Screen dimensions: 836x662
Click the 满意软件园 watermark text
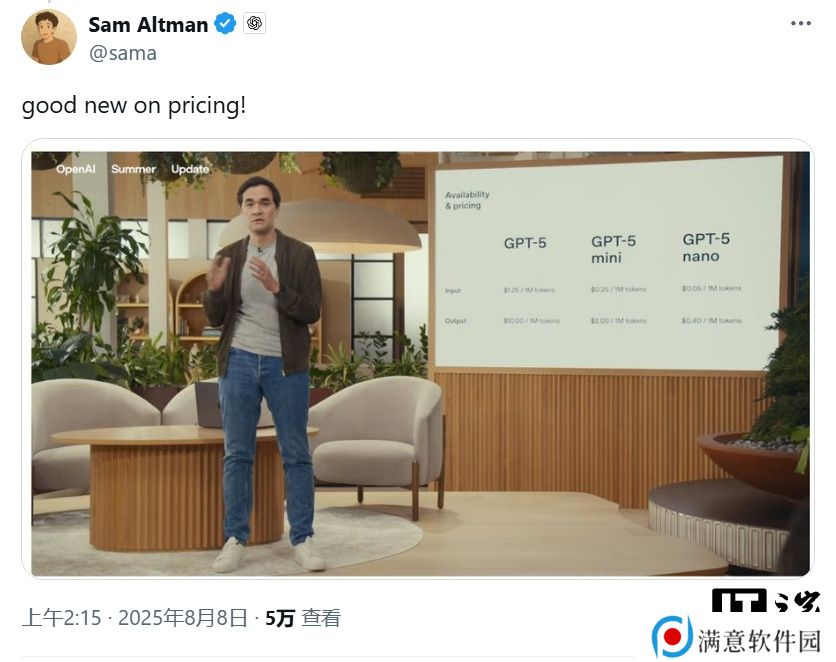(759, 640)
